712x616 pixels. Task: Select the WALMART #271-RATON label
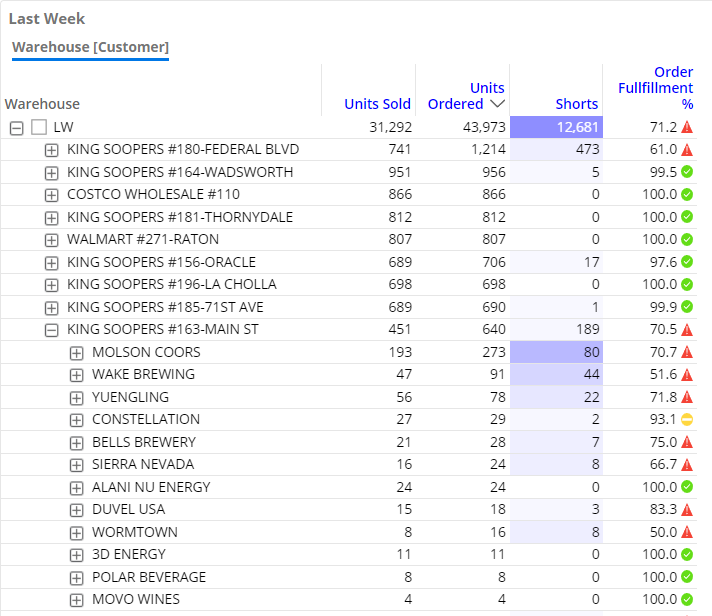(143, 239)
